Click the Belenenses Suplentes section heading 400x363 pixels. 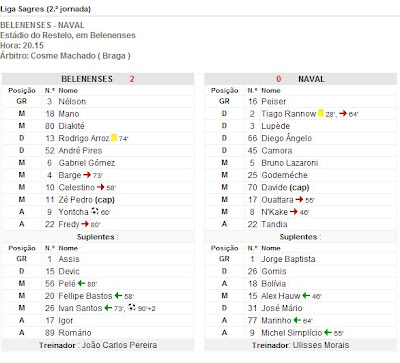pyautogui.click(x=96, y=237)
